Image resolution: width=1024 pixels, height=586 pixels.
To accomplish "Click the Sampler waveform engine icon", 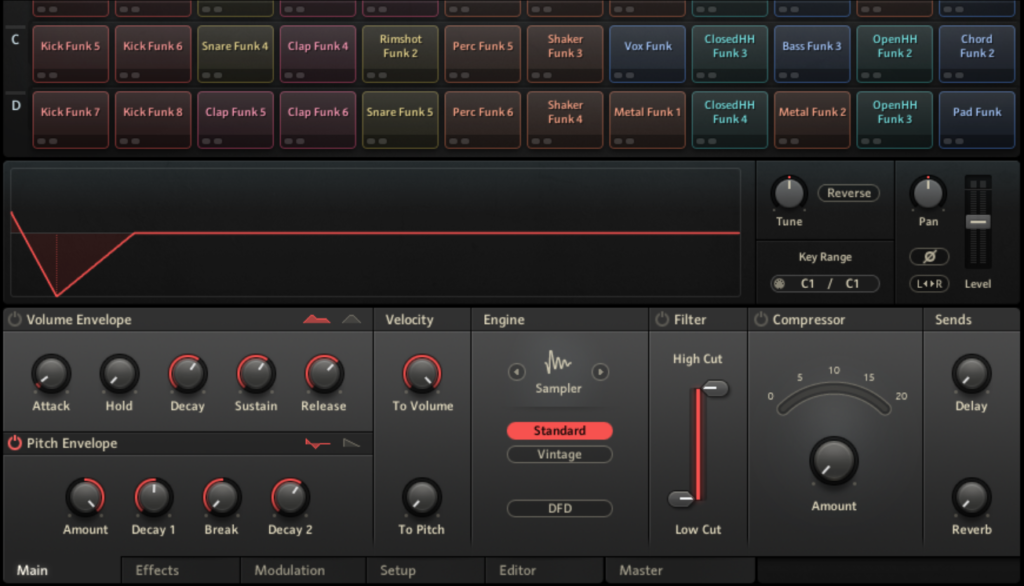I will [558, 362].
